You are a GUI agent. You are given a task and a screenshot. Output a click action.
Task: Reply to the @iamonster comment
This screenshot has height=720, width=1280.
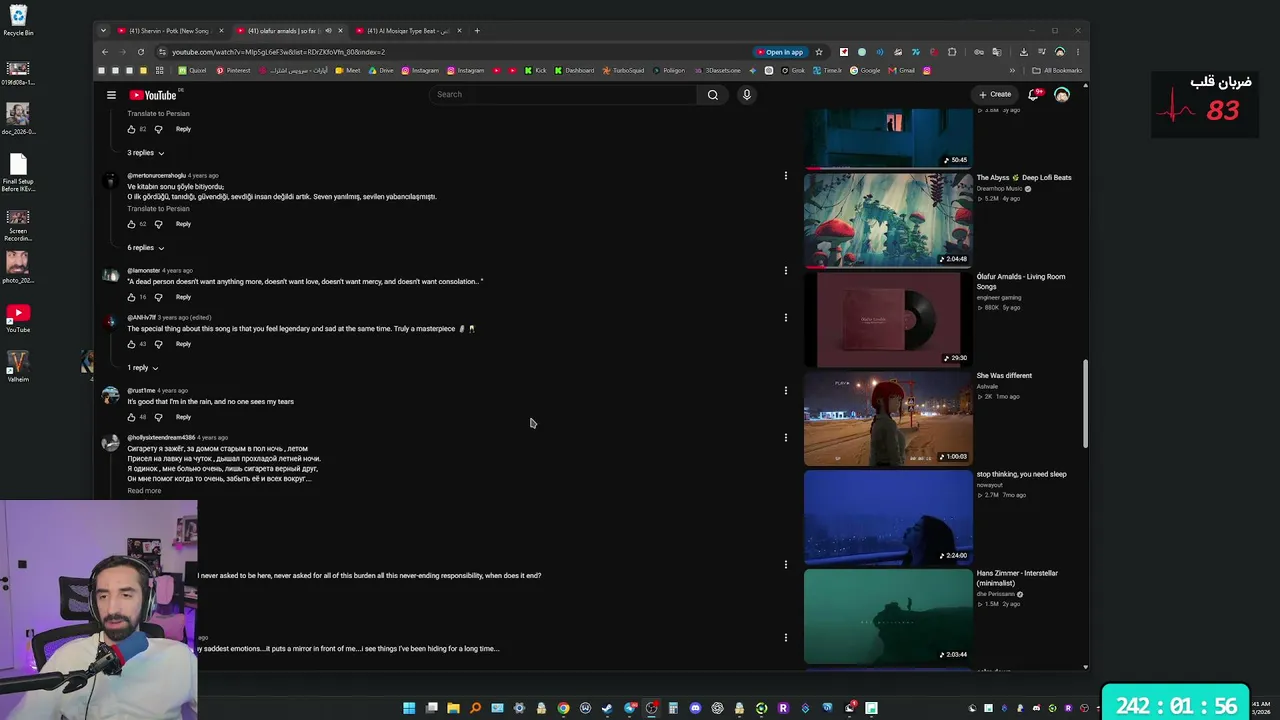point(183,297)
